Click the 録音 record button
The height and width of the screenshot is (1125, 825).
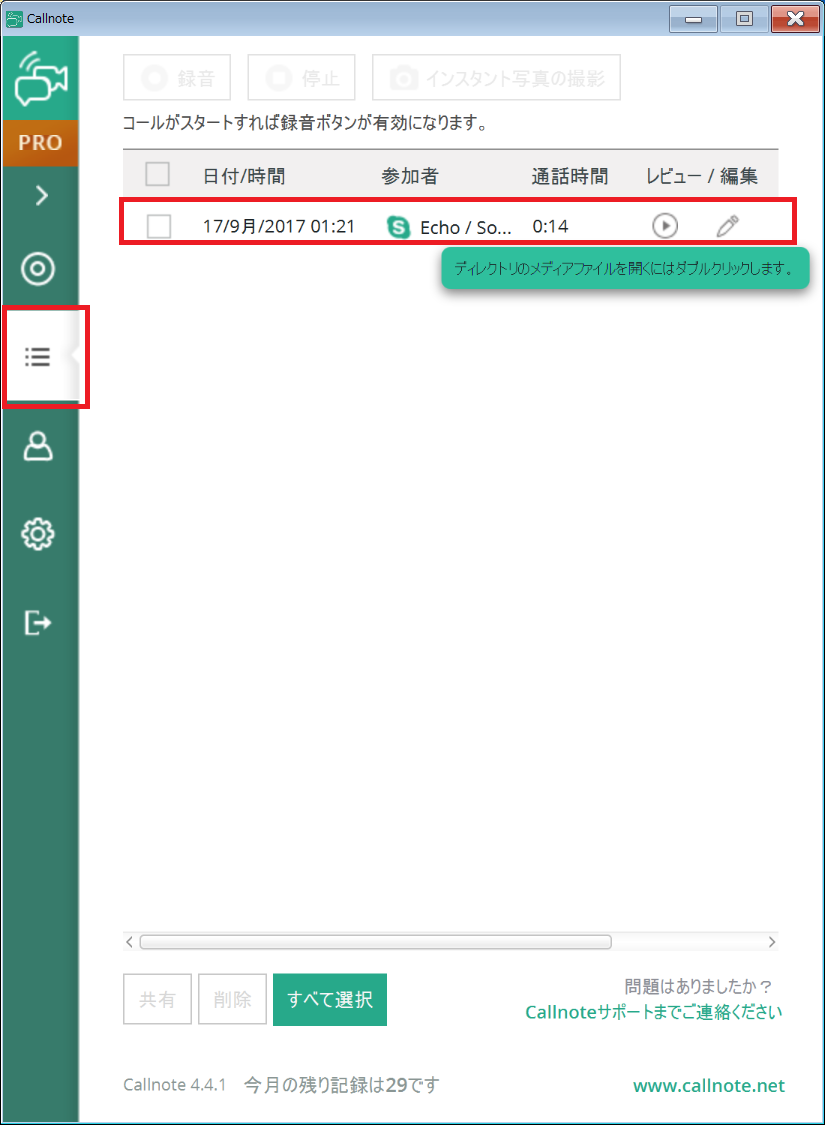[176, 77]
